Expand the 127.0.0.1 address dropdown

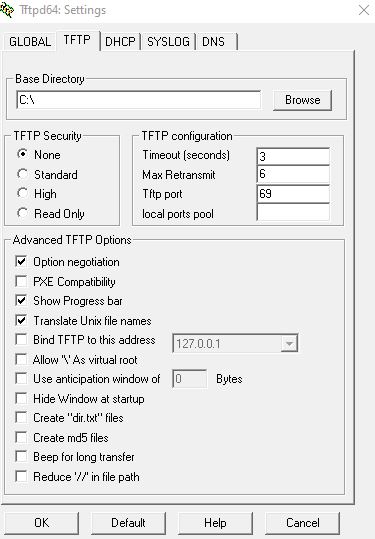click(x=289, y=343)
